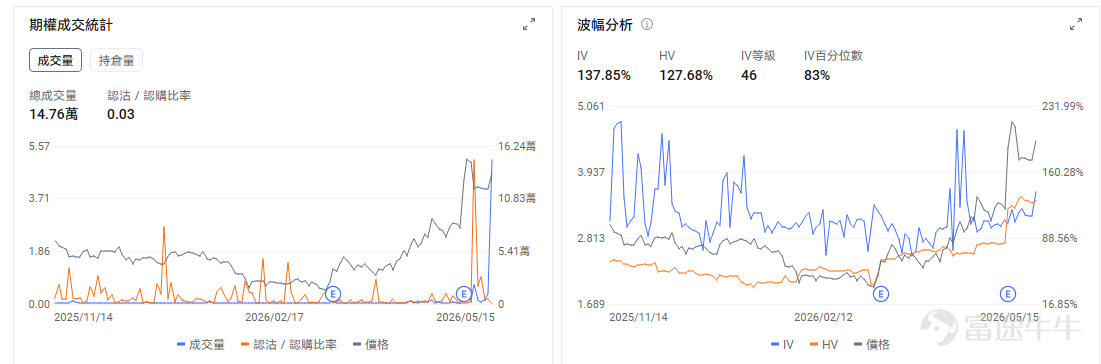This screenshot has height=364, width=1101.
Task: Click the 總成交量 value 14.76萬
Action: [53, 114]
